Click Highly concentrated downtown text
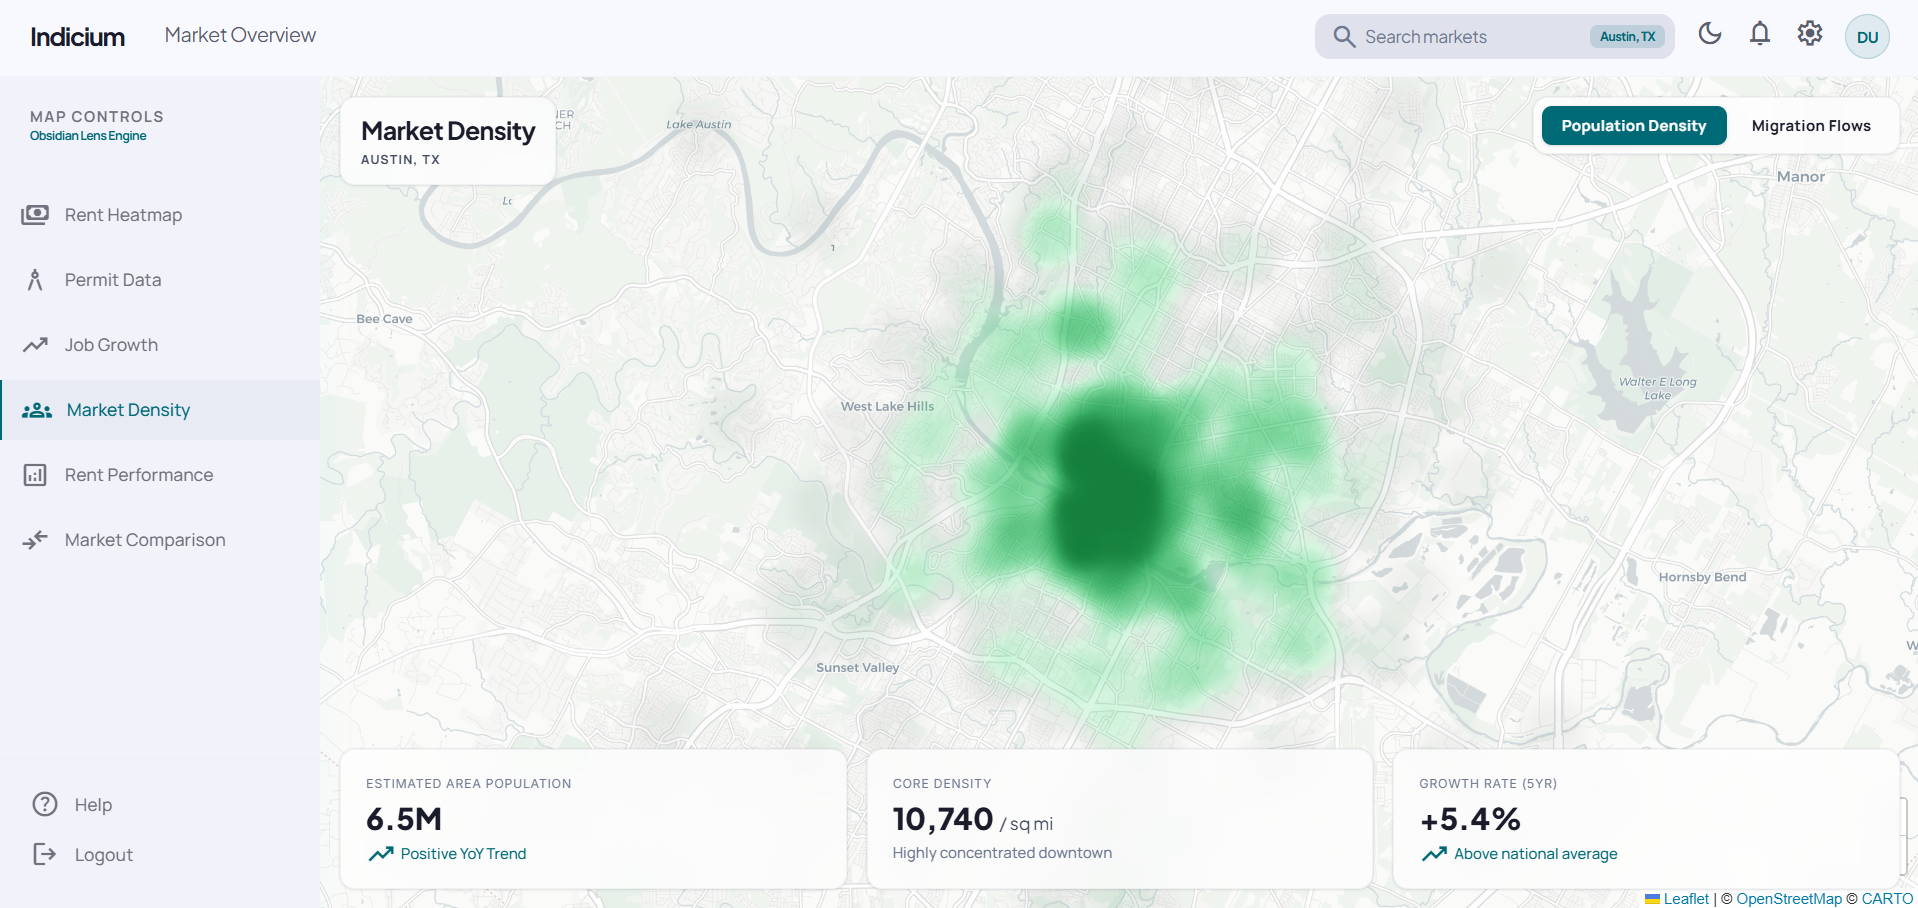This screenshot has height=908, width=1918. coord(1002,853)
